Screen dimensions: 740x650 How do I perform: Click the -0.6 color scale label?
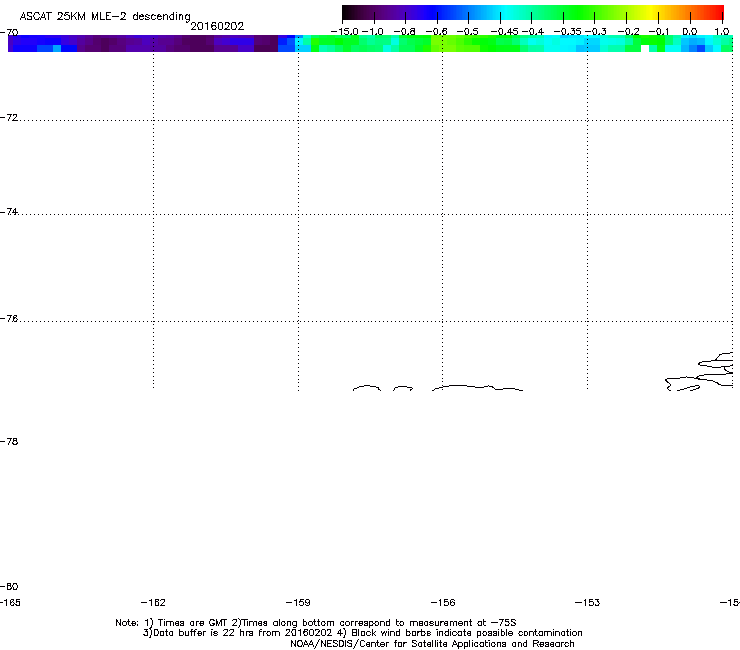click(437, 32)
